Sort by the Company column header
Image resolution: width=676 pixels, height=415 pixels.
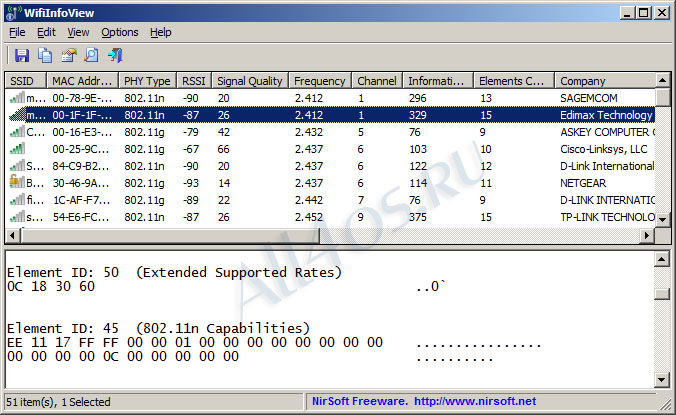click(604, 81)
